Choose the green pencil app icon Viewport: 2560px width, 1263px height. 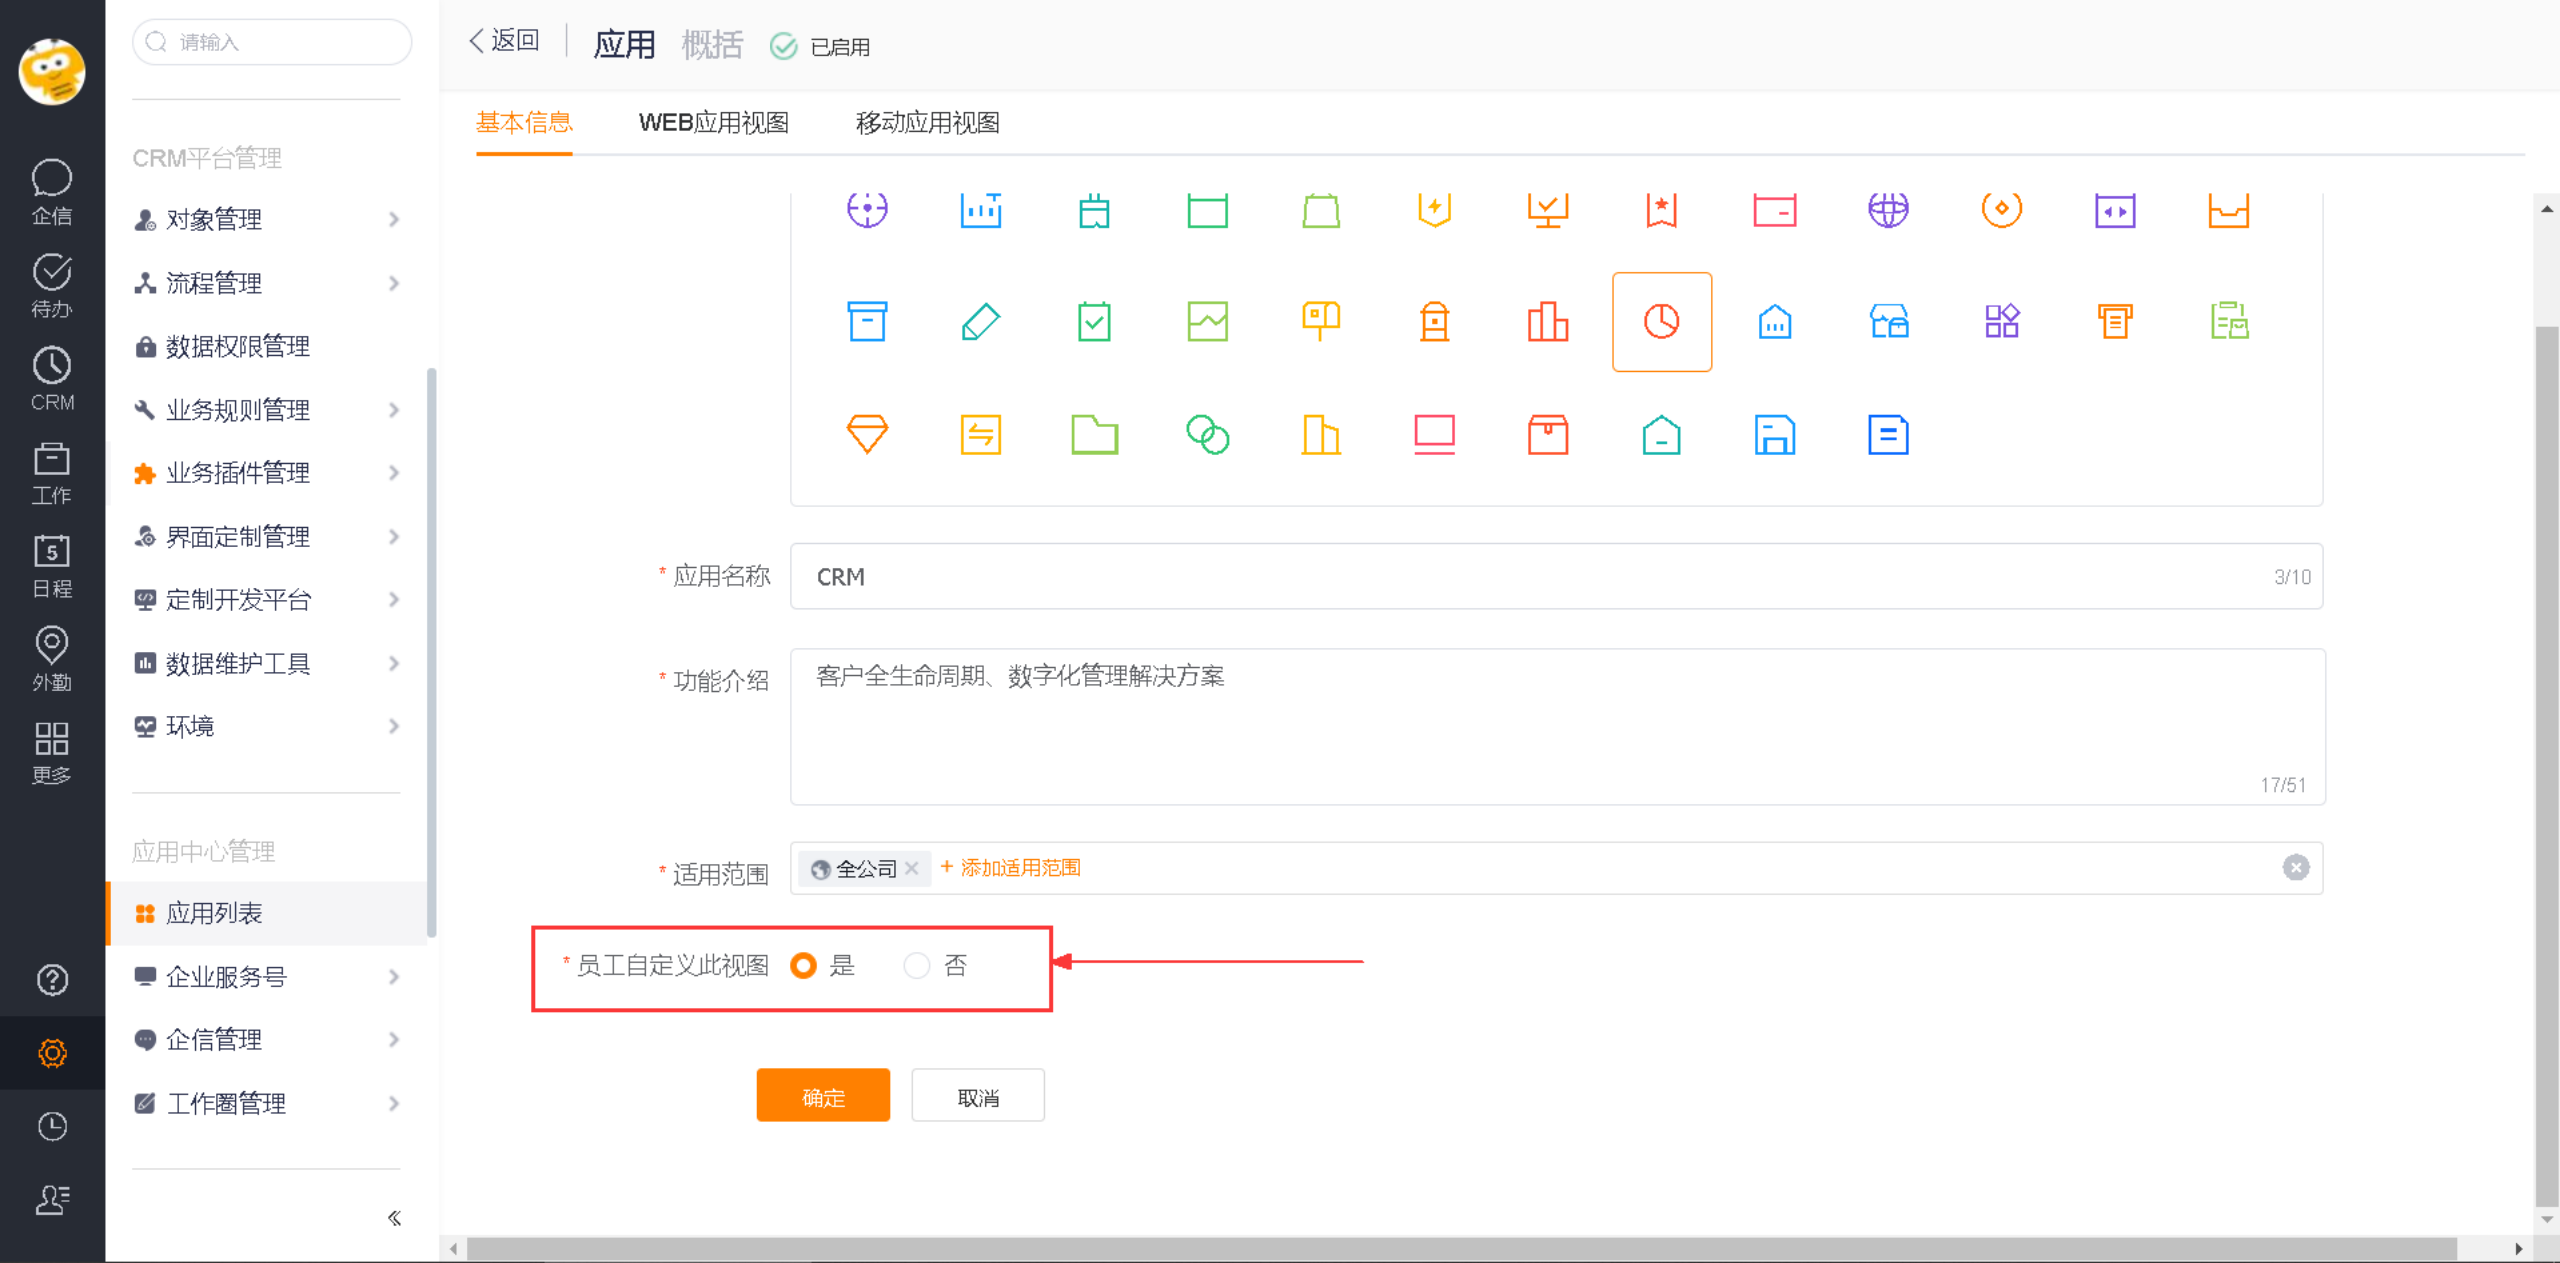[x=981, y=322]
